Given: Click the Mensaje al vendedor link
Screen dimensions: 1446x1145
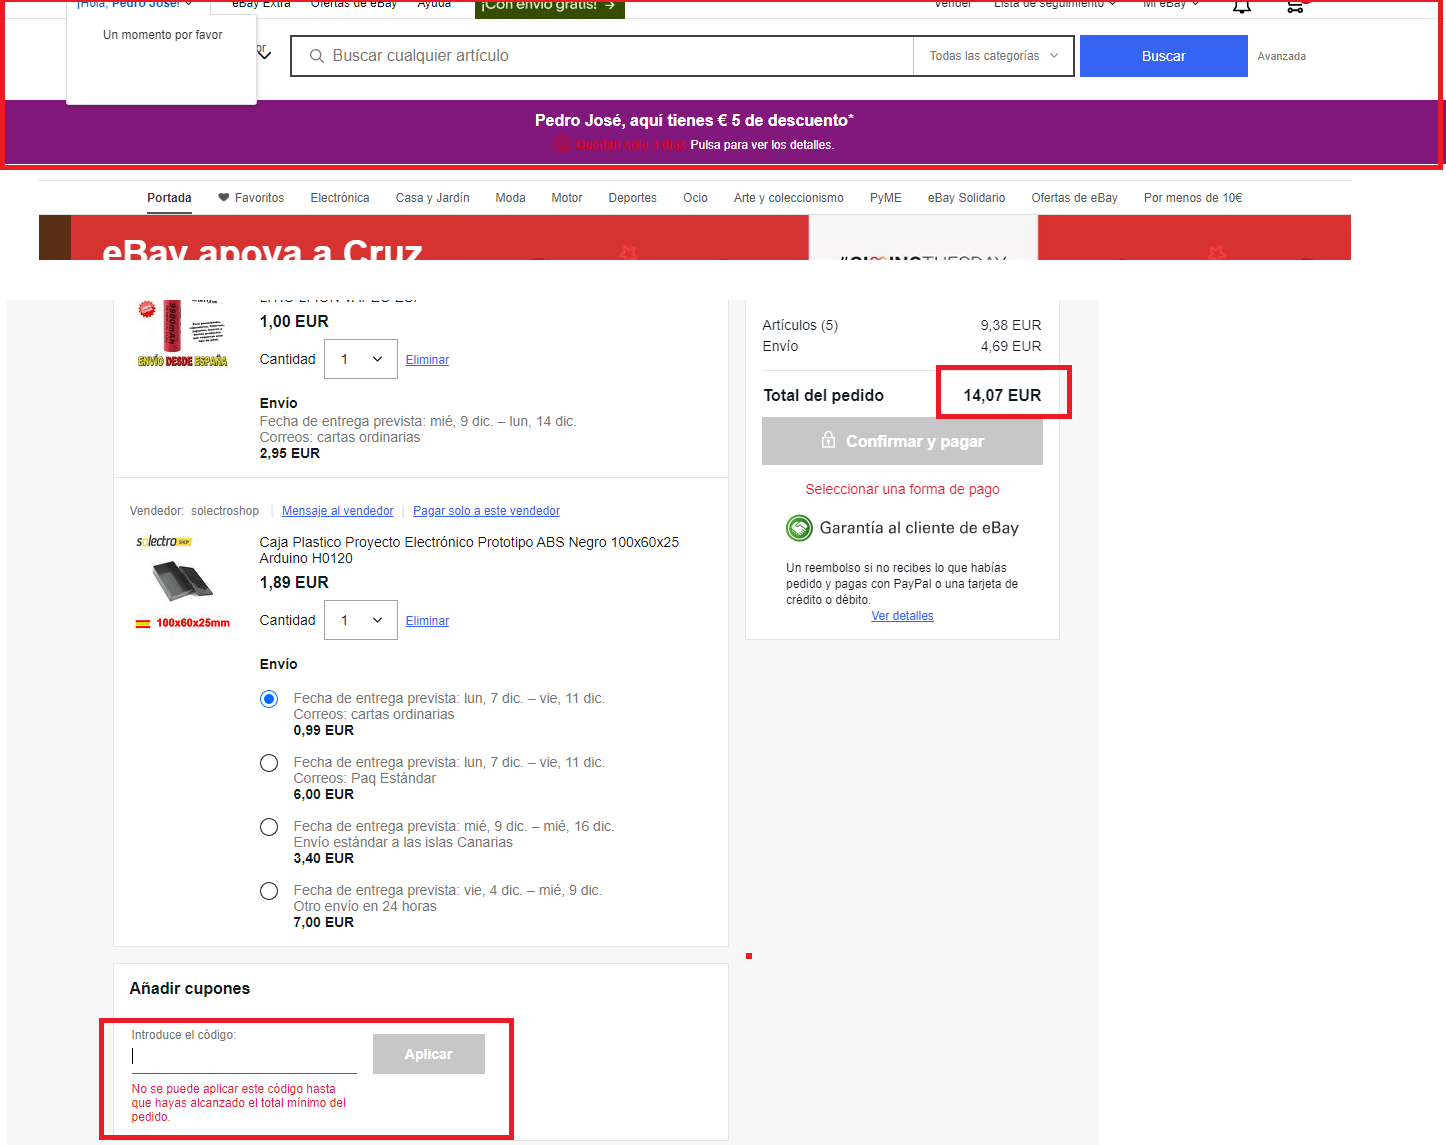Looking at the screenshot, I should click(x=337, y=511).
